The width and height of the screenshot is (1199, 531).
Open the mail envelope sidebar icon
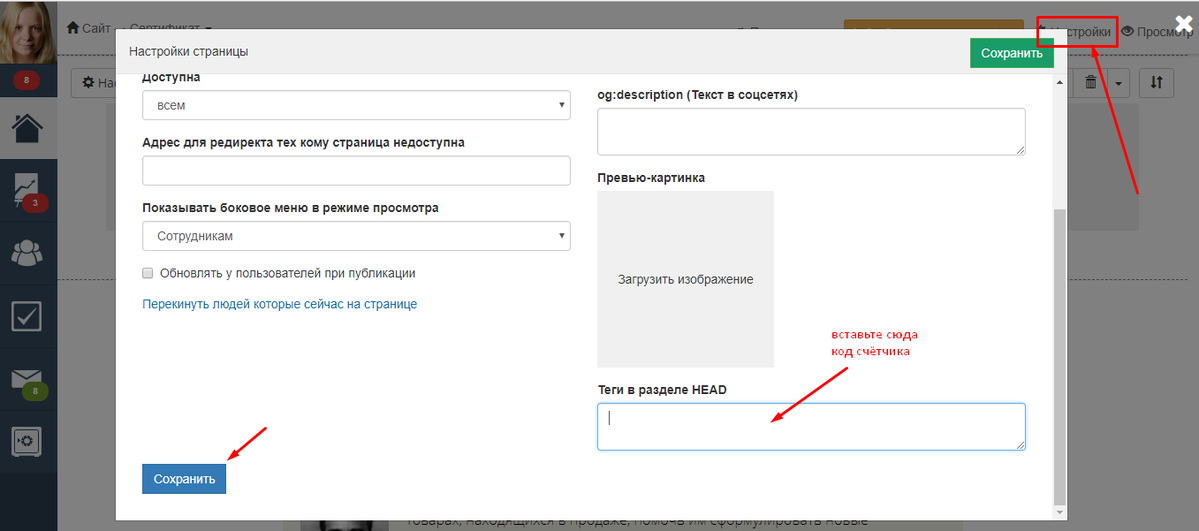[x=28, y=380]
